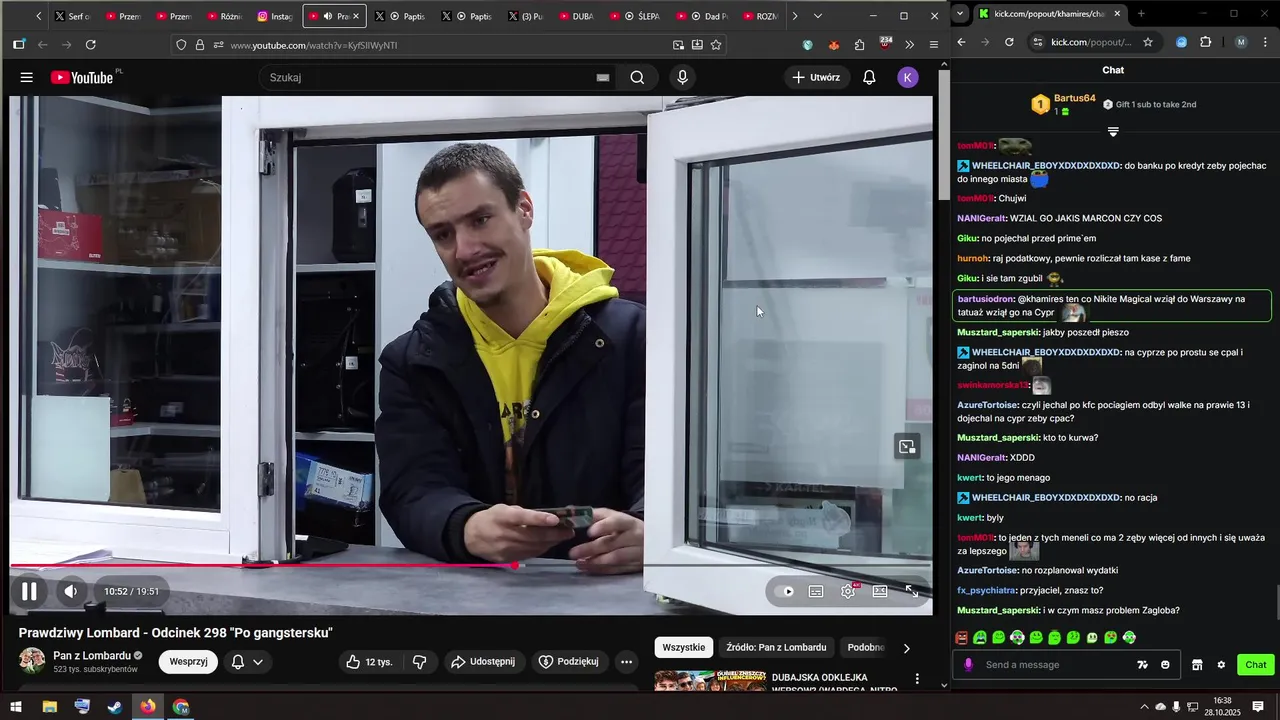Click the purple microphone icon in chat input

(x=968, y=665)
